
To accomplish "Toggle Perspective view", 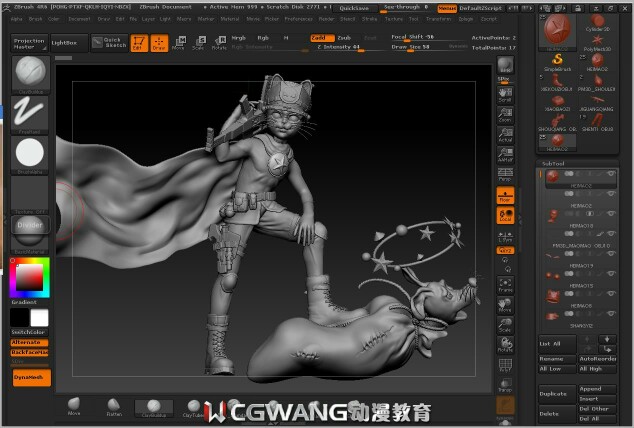I will [505, 175].
